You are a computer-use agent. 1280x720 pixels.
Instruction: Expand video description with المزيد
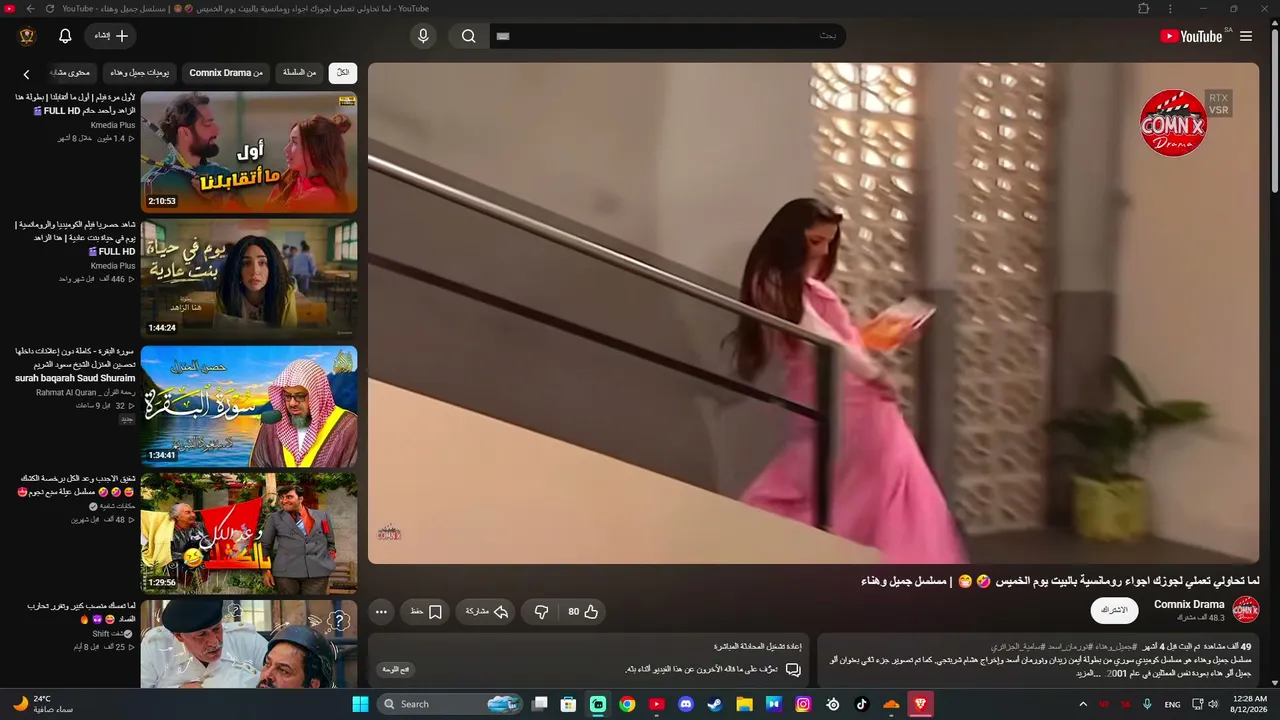coord(1087,674)
